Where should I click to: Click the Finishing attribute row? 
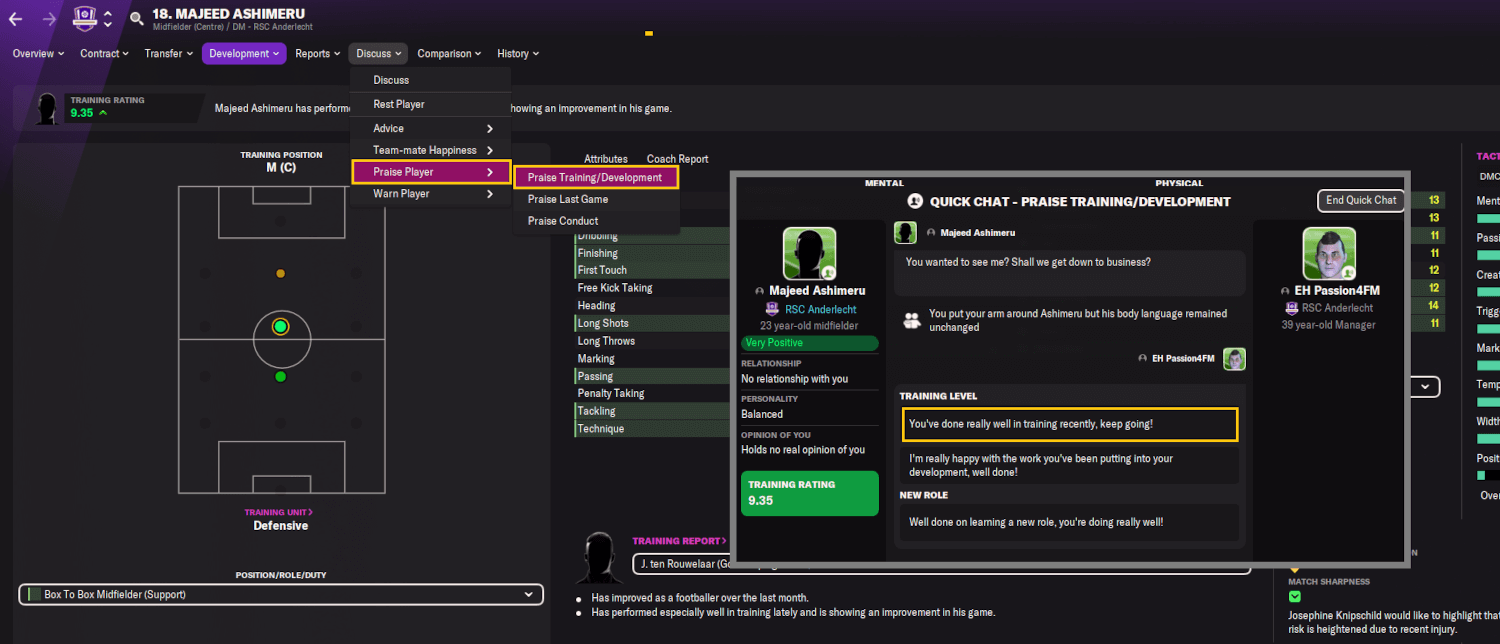653,253
